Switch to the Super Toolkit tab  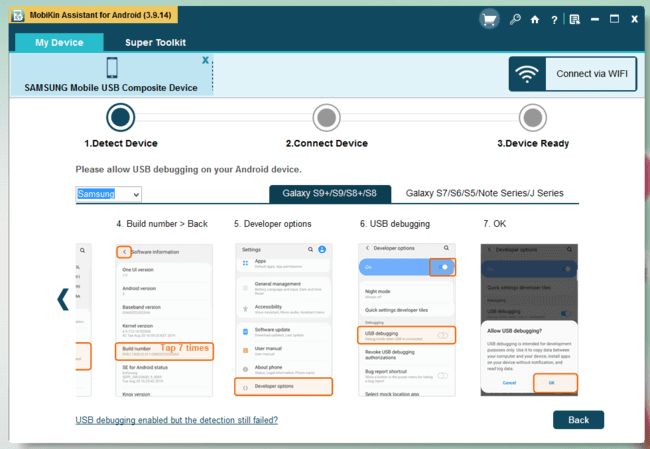pos(155,42)
